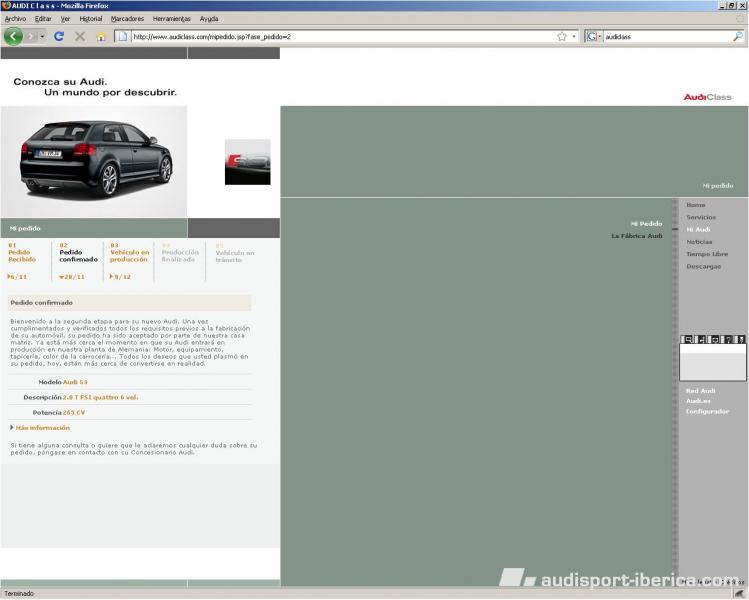Screen dimensions: 749x600
Task: Open the address bar history dropdown arrow
Action: tap(574, 36)
